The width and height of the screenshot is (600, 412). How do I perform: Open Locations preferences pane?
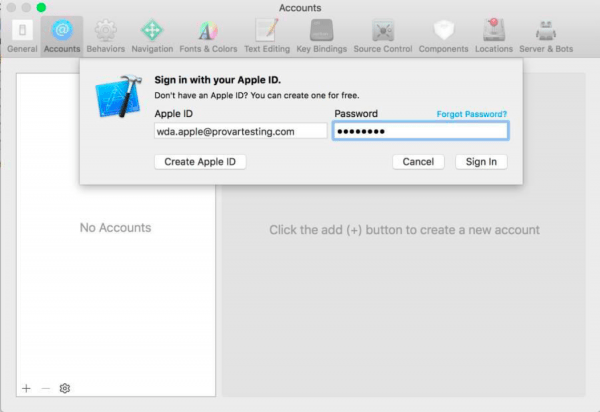pos(494,36)
